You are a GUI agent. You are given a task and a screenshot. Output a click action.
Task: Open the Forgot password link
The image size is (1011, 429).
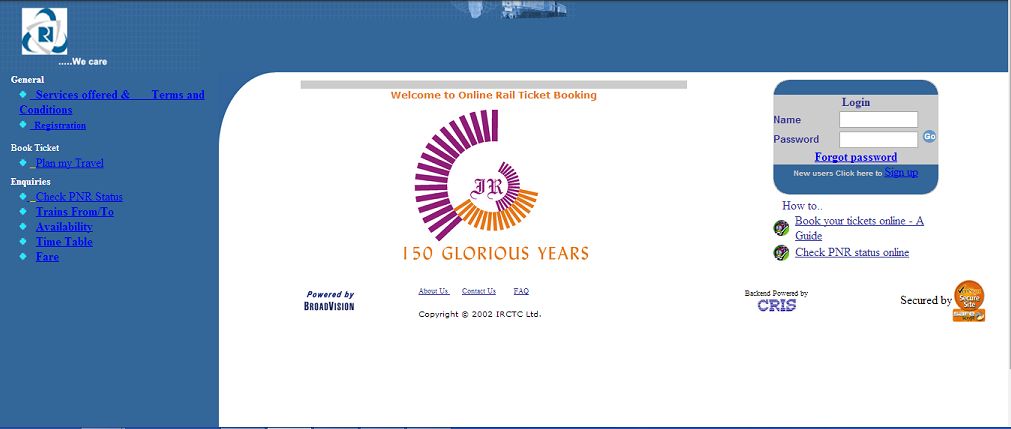tap(855, 157)
